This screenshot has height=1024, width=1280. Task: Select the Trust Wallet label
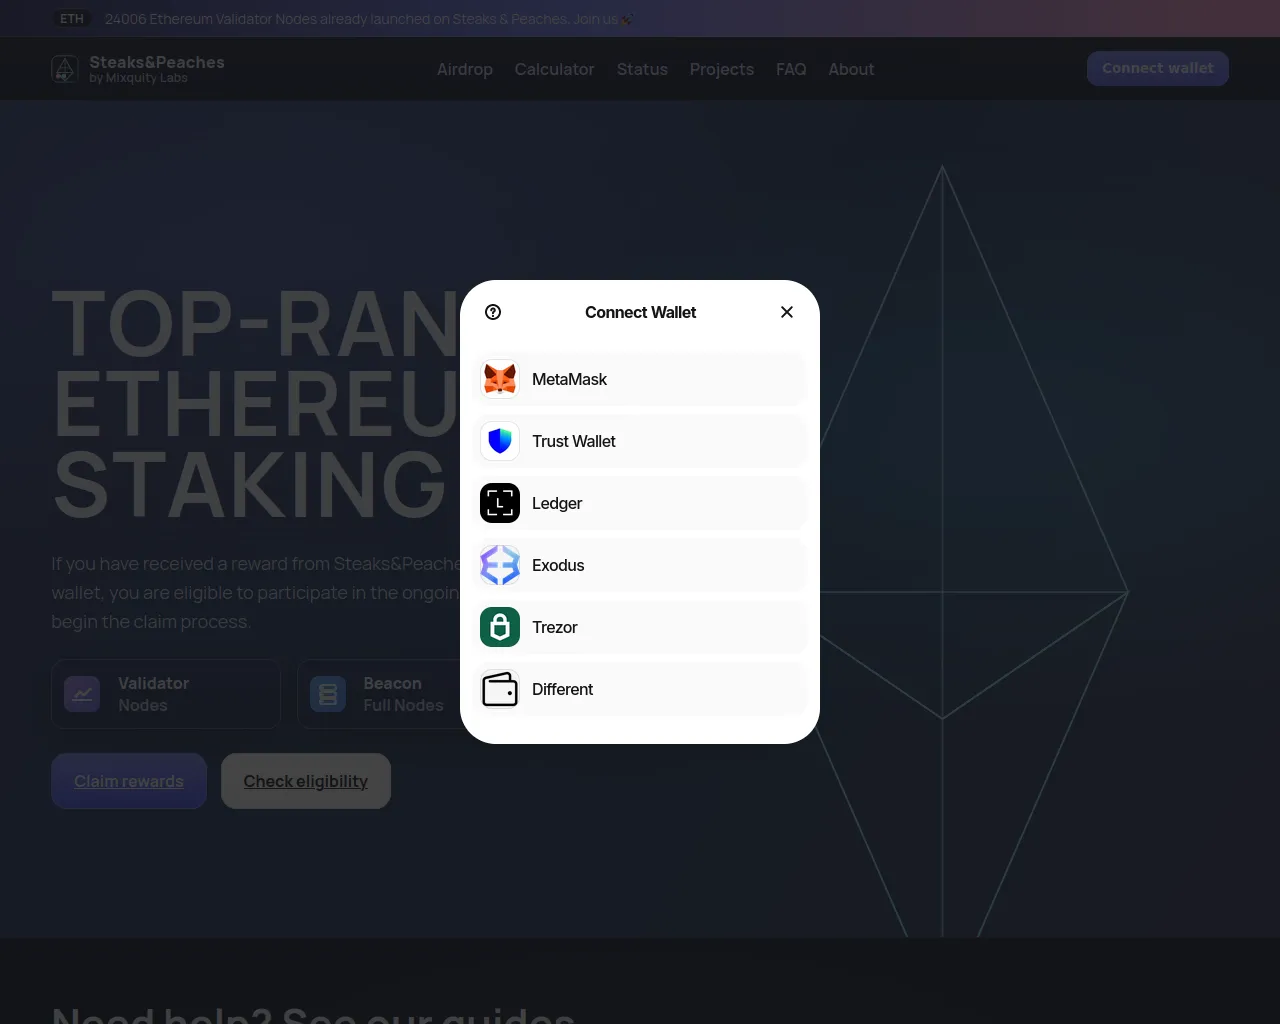click(574, 442)
